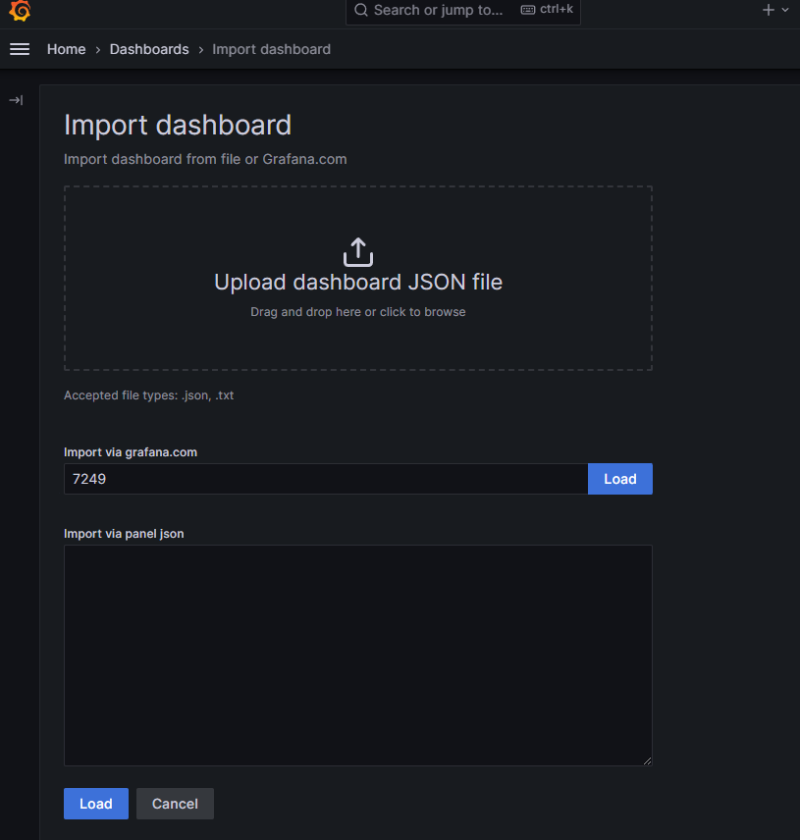The image size is (800, 840).
Task: Click the plus icon in top bar
Action: (768, 10)
